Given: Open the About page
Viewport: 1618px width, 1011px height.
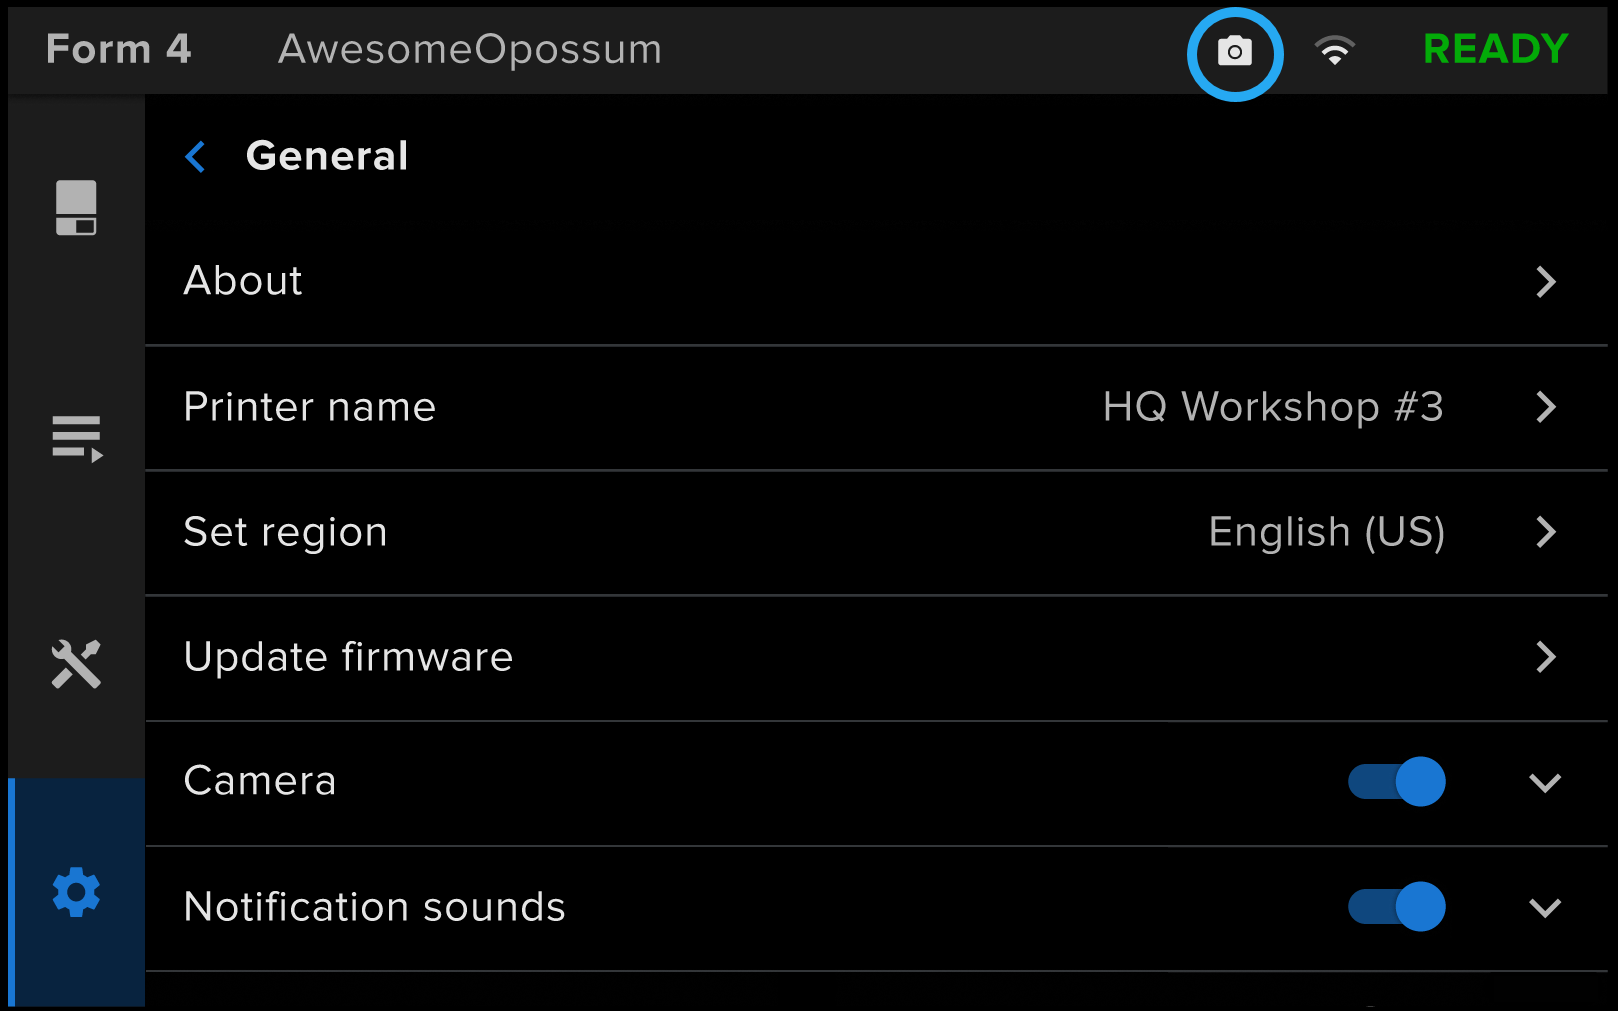Looking at the screenshot, I should 242,281.
